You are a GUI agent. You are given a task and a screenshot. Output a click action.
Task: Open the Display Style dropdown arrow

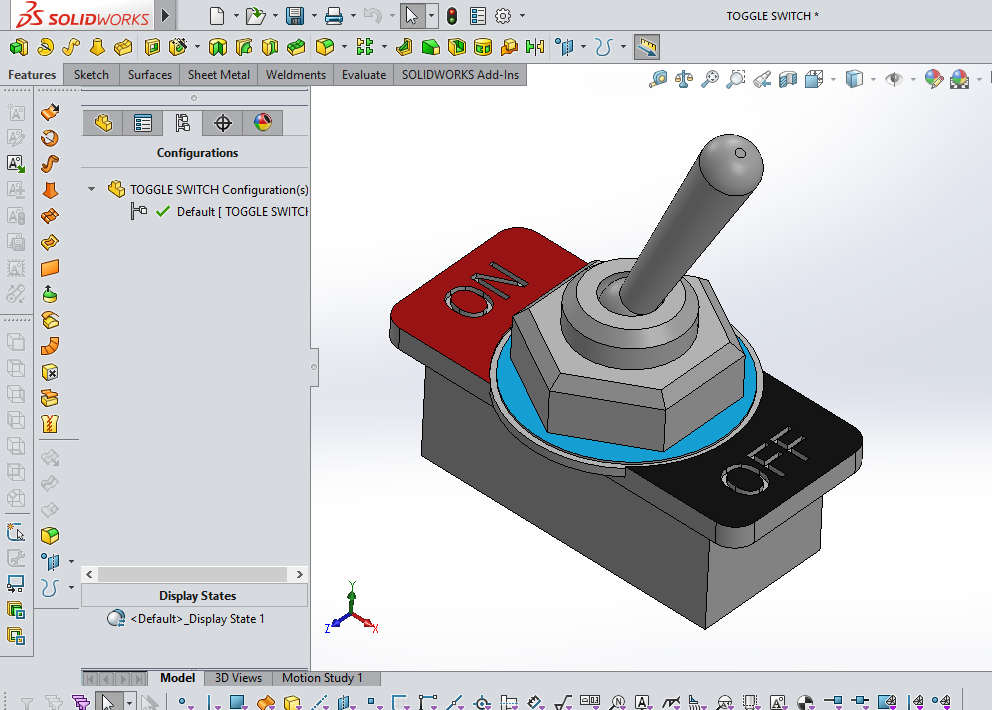[873, 79]
